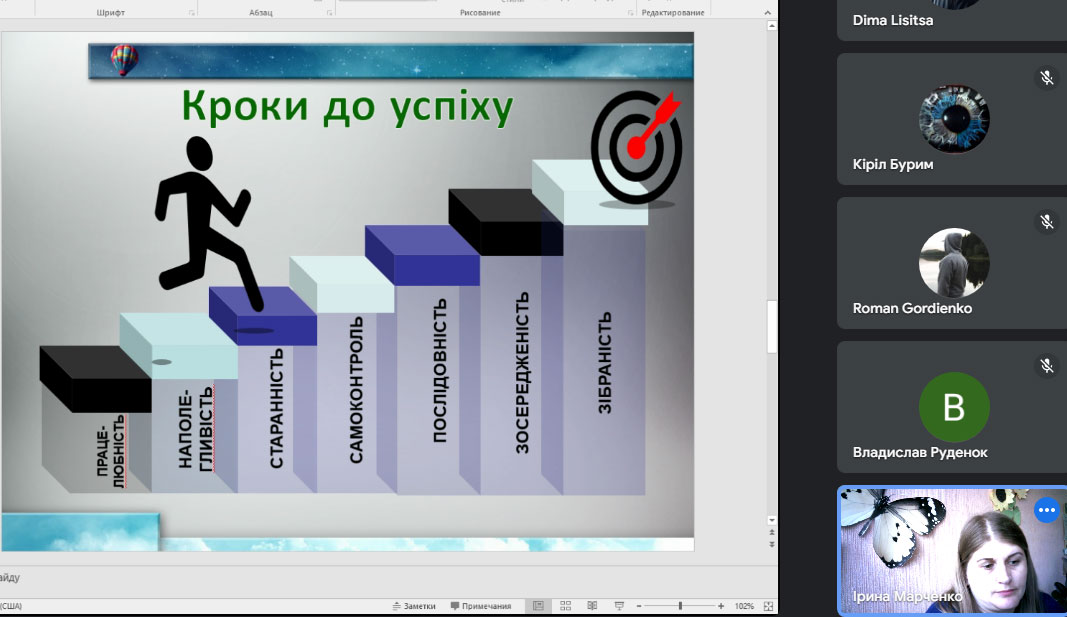1067x617 pixels.
Task: Click the slide scrollbar up arrow
Action: [772, 26]
